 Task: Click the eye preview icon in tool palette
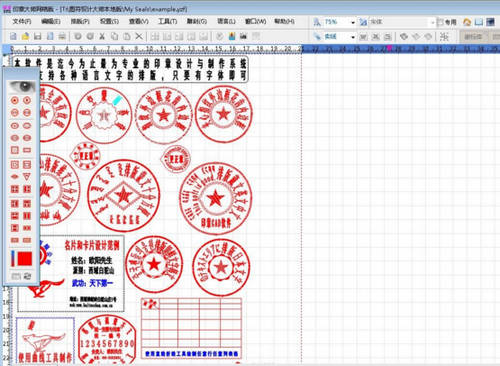click(22, 87)
